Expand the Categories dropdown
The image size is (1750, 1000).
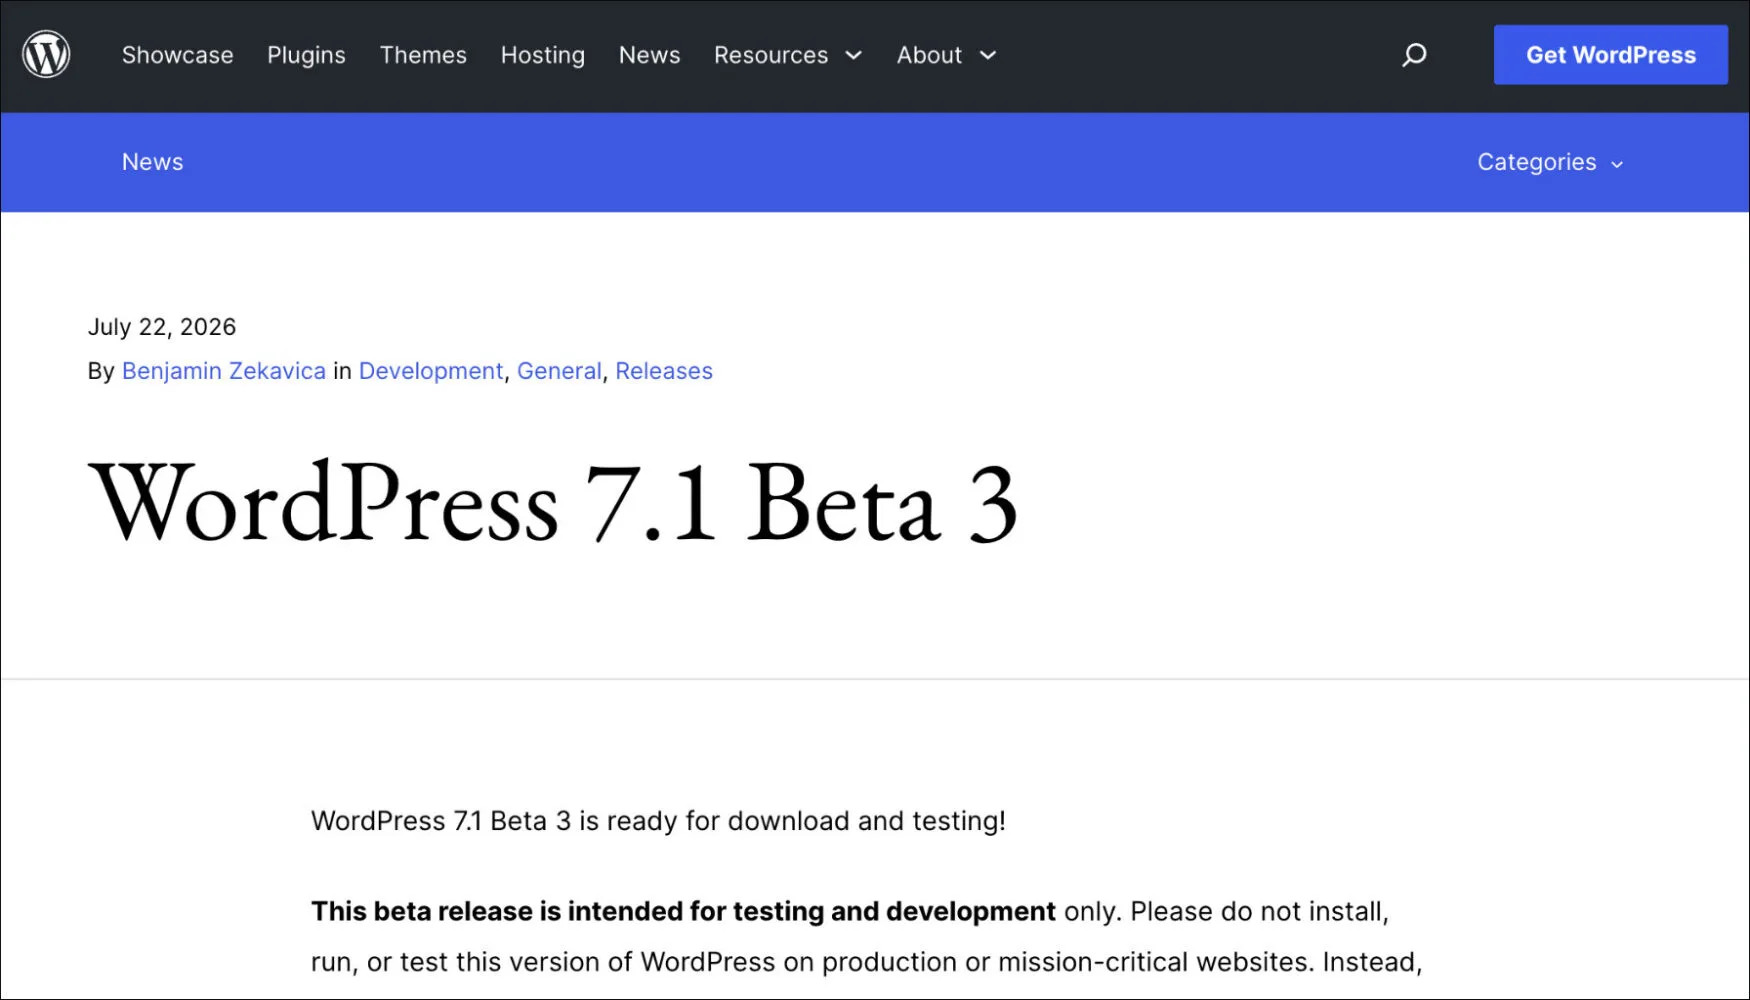[1550, 162]
